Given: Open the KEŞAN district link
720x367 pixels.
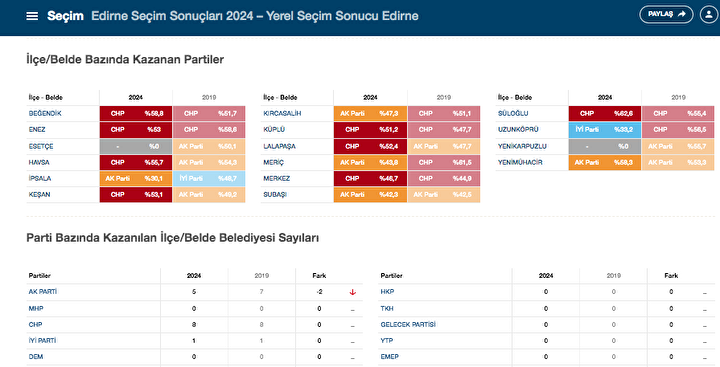Looking at the screenshot, I should (39, 194).
